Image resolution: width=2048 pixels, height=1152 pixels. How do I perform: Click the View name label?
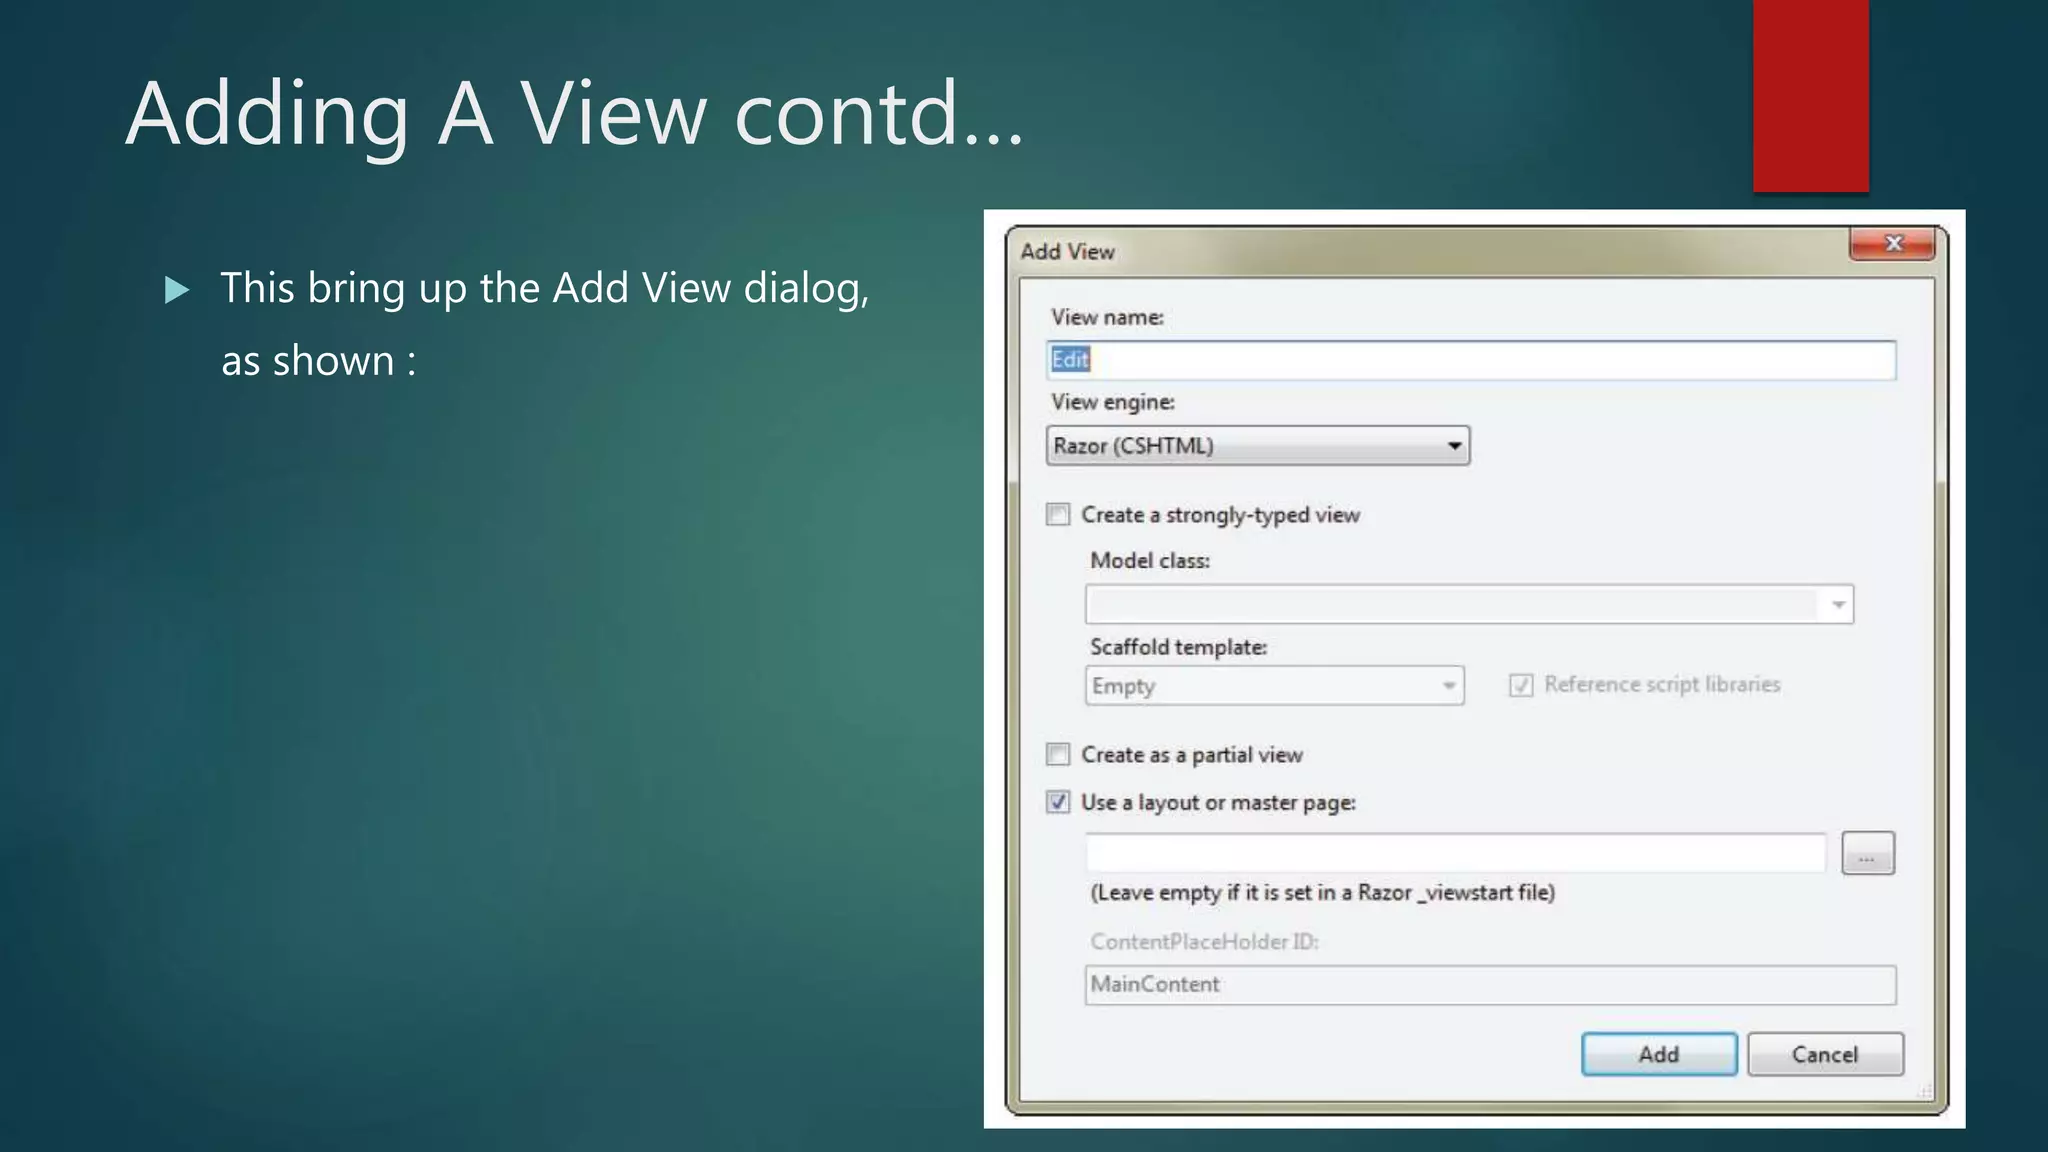pyautogui.click(x=1107, y=317)
